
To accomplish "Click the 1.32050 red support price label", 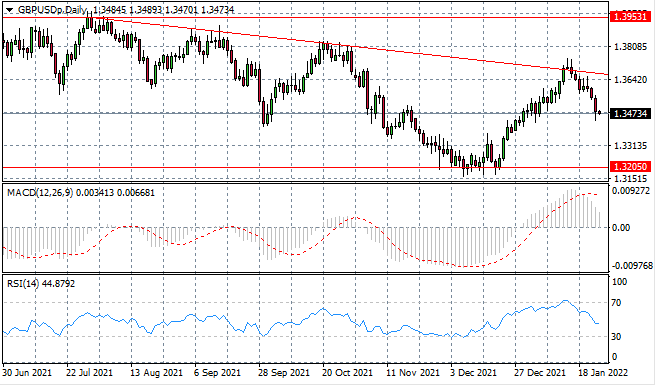I will click(631, 167).
